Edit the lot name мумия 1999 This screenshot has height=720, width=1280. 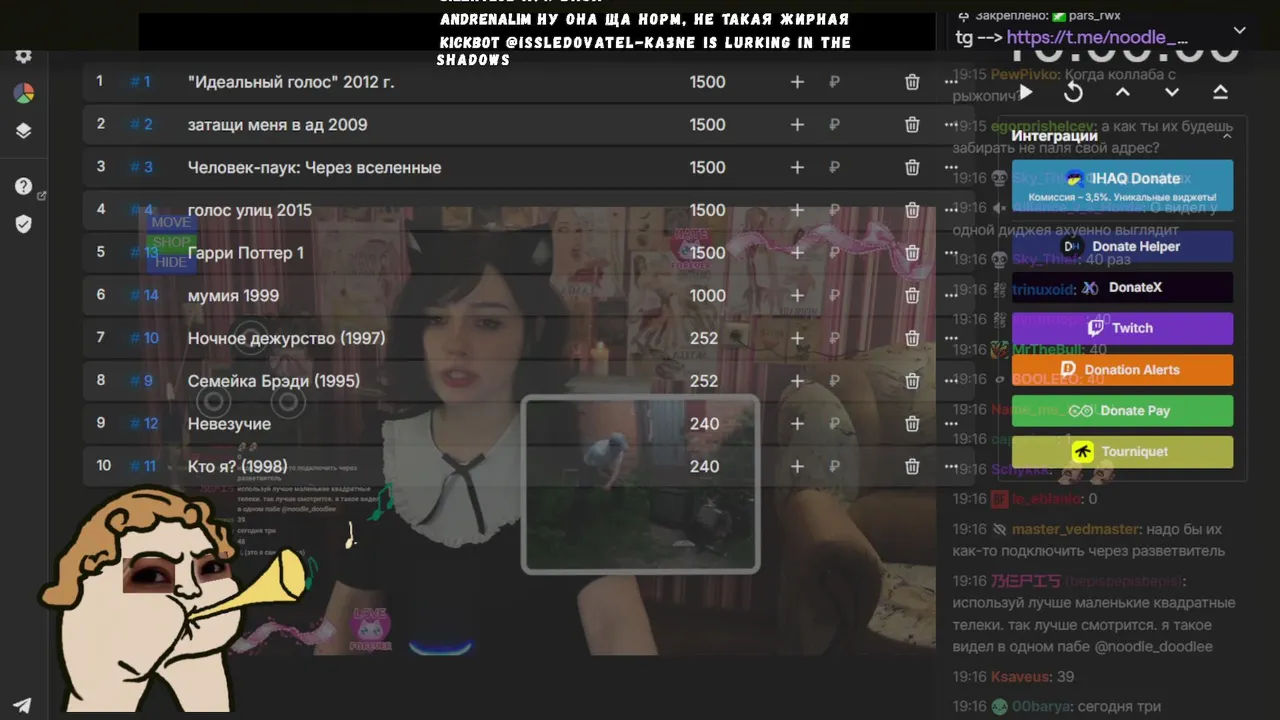pyautogui.click(x=233, y=296)
